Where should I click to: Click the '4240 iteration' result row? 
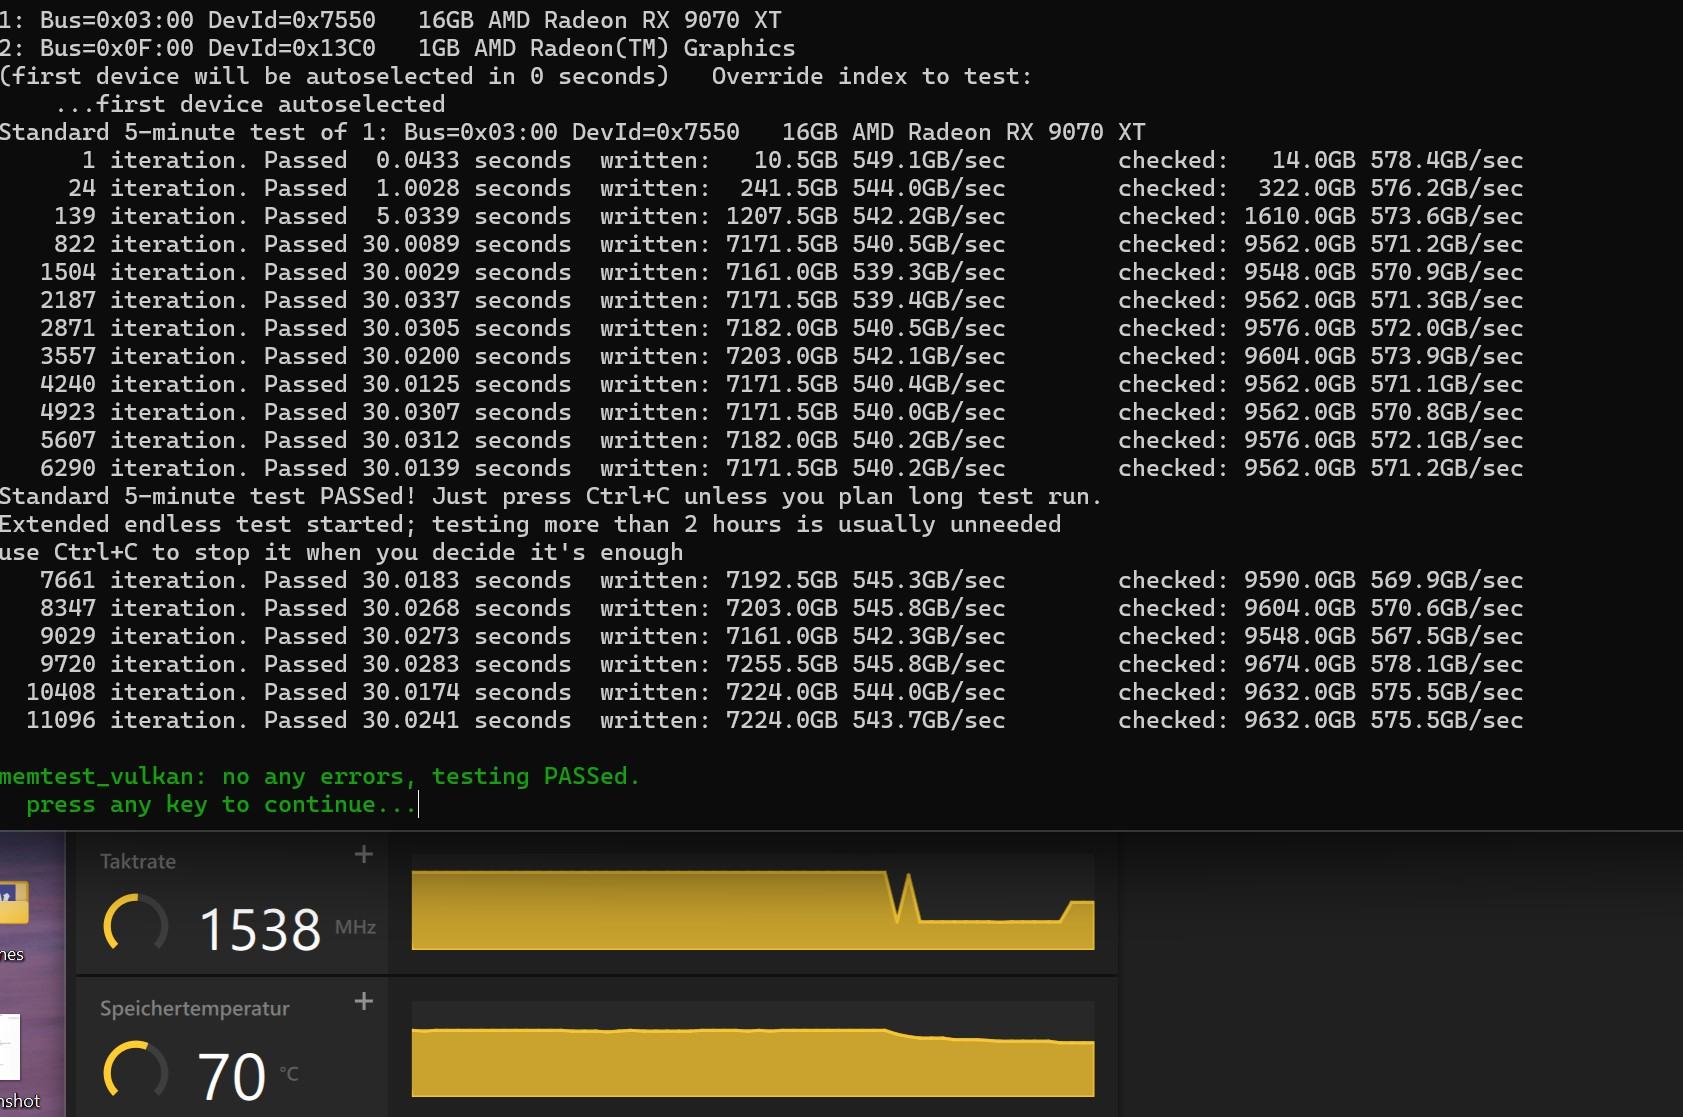coord(782,384)
